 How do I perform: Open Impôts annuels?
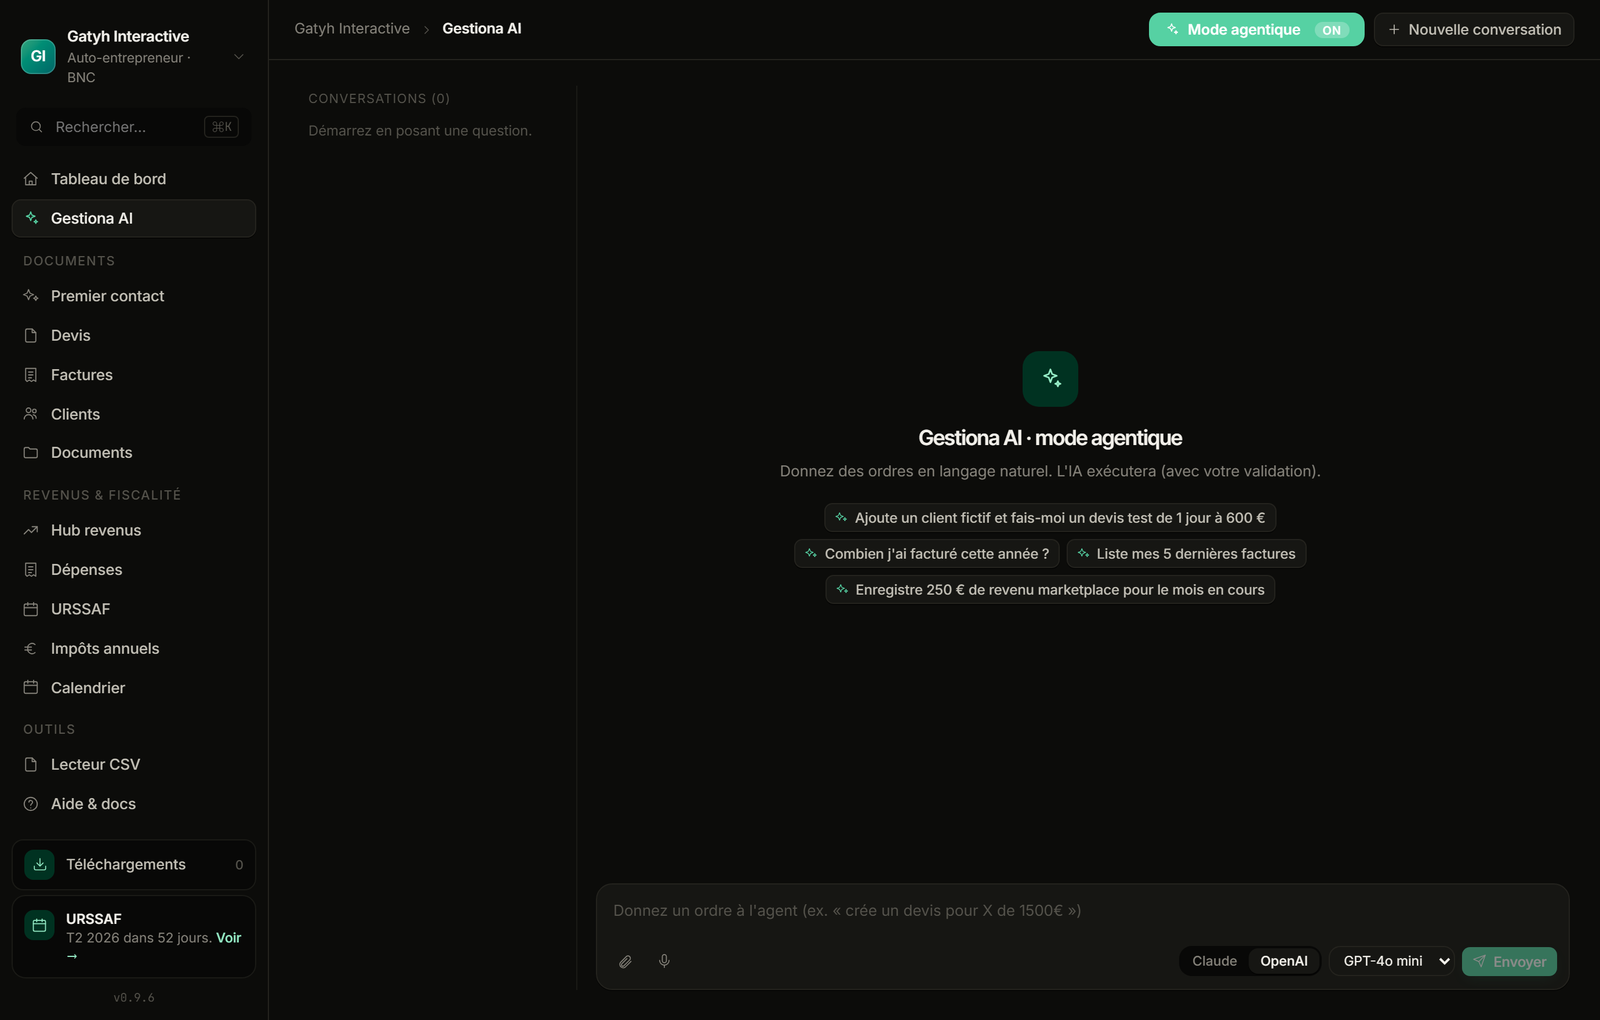click(x=133, y=648)
